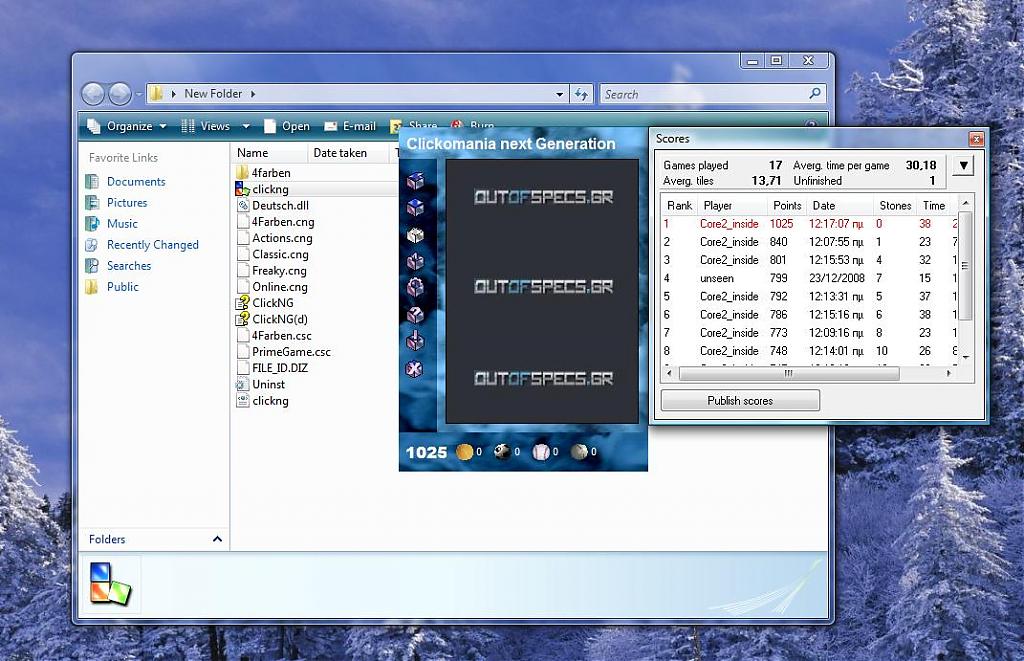This screenshot has height=661, width=1024.
Task: Click the clickng preview thumbnail in details pane
Action: tap(110, 583)
